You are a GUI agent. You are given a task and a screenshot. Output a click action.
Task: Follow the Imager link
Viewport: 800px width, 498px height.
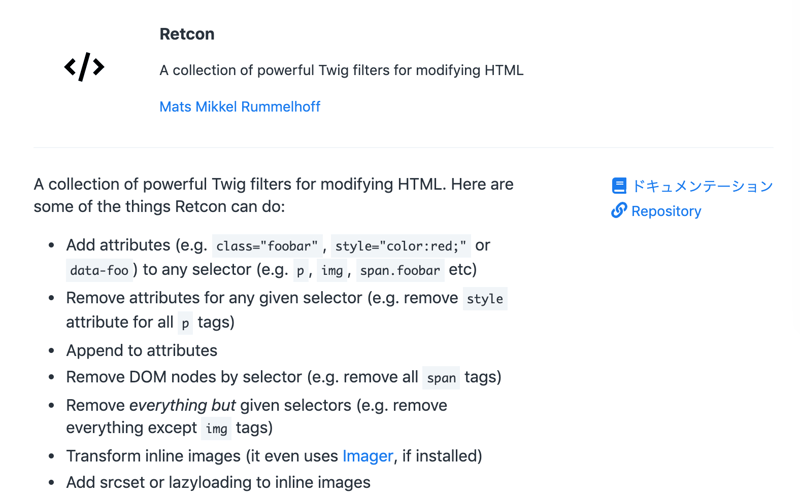(x=367, y=456)
